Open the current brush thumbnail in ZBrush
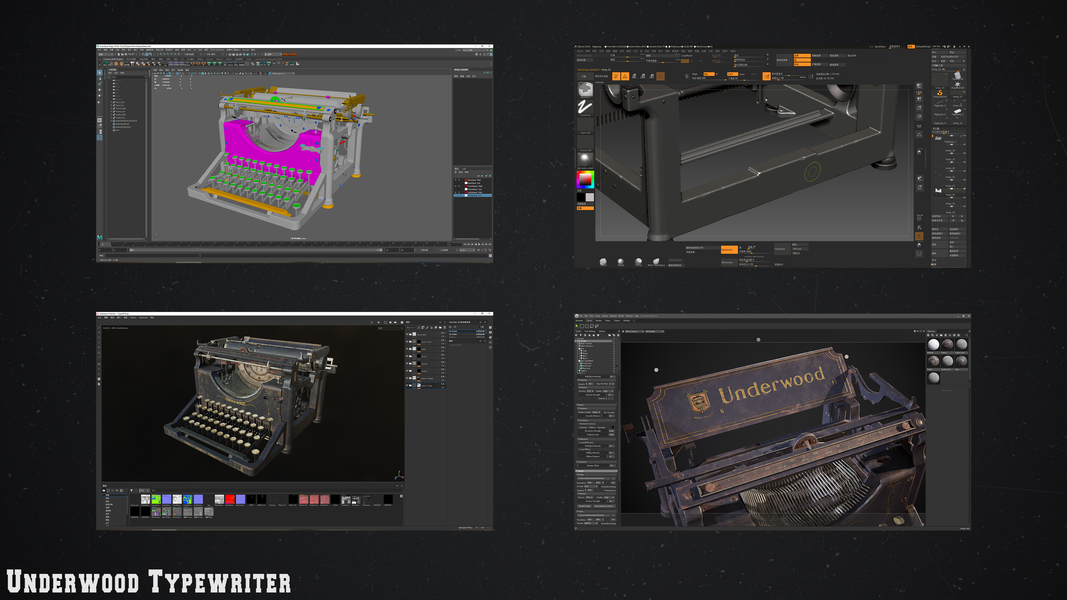Viewport: 1067px width, 600px height. (x=585, y=88)
